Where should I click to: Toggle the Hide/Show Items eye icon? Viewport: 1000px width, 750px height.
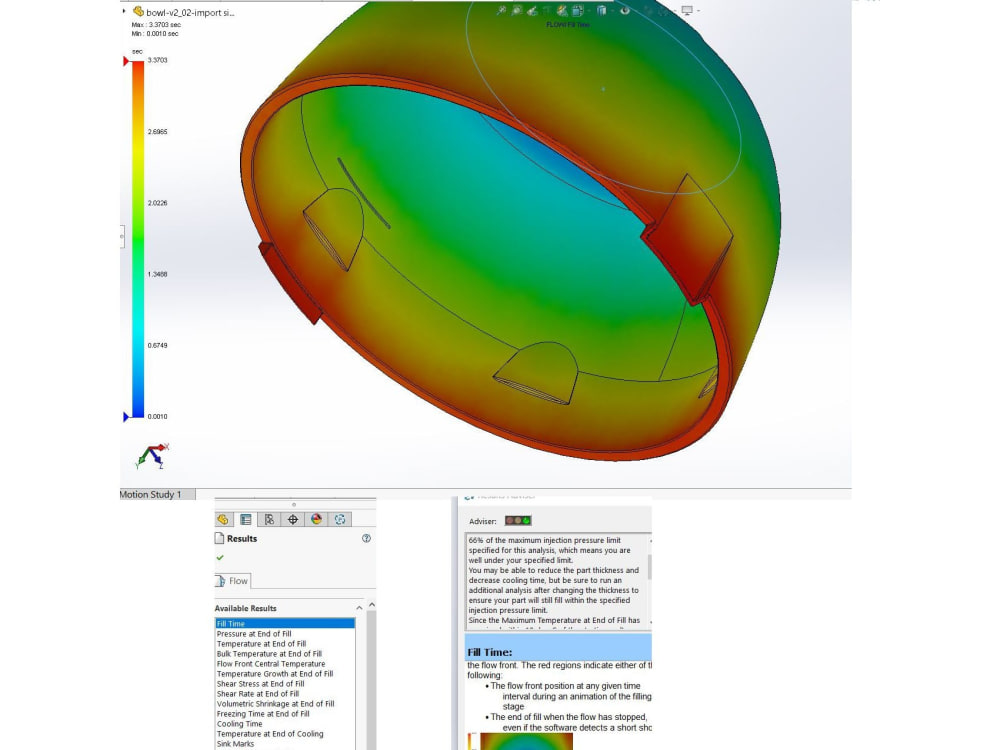(625, 10)
